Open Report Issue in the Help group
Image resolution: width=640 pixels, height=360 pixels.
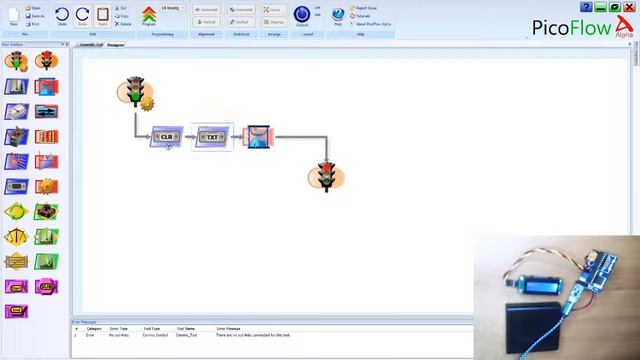tap(363, 8)
